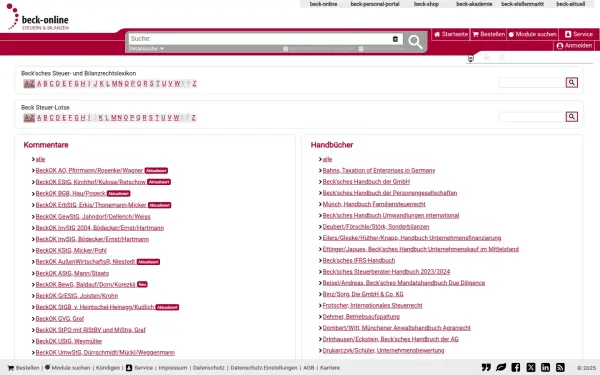The width and height of the screenshot is (600, 375).
Task: Expand the Detailsuche dropdown
Action: point(146,49)
